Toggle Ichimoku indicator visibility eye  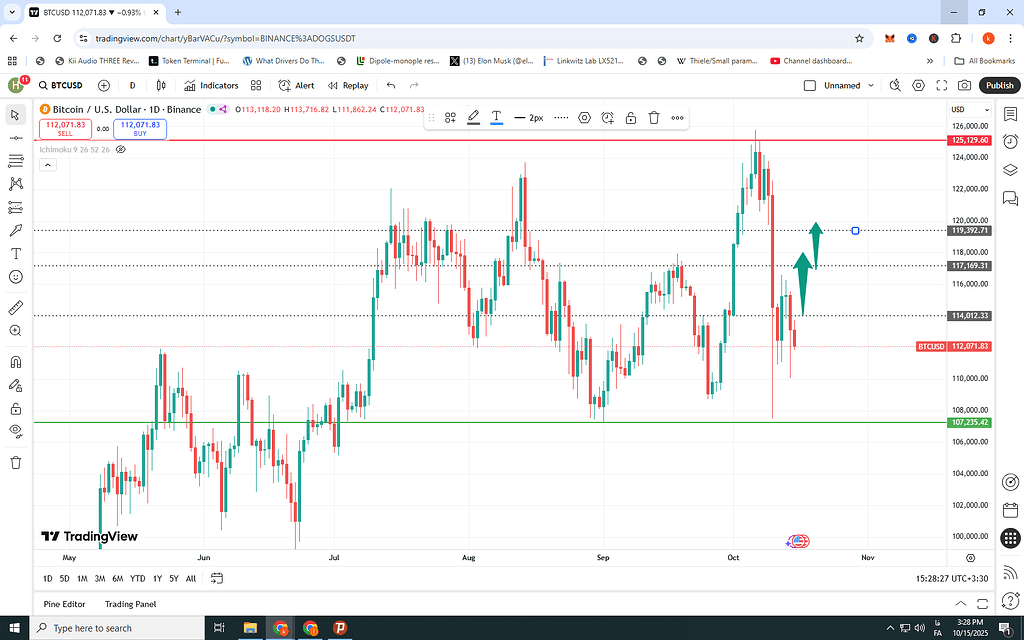121,149
